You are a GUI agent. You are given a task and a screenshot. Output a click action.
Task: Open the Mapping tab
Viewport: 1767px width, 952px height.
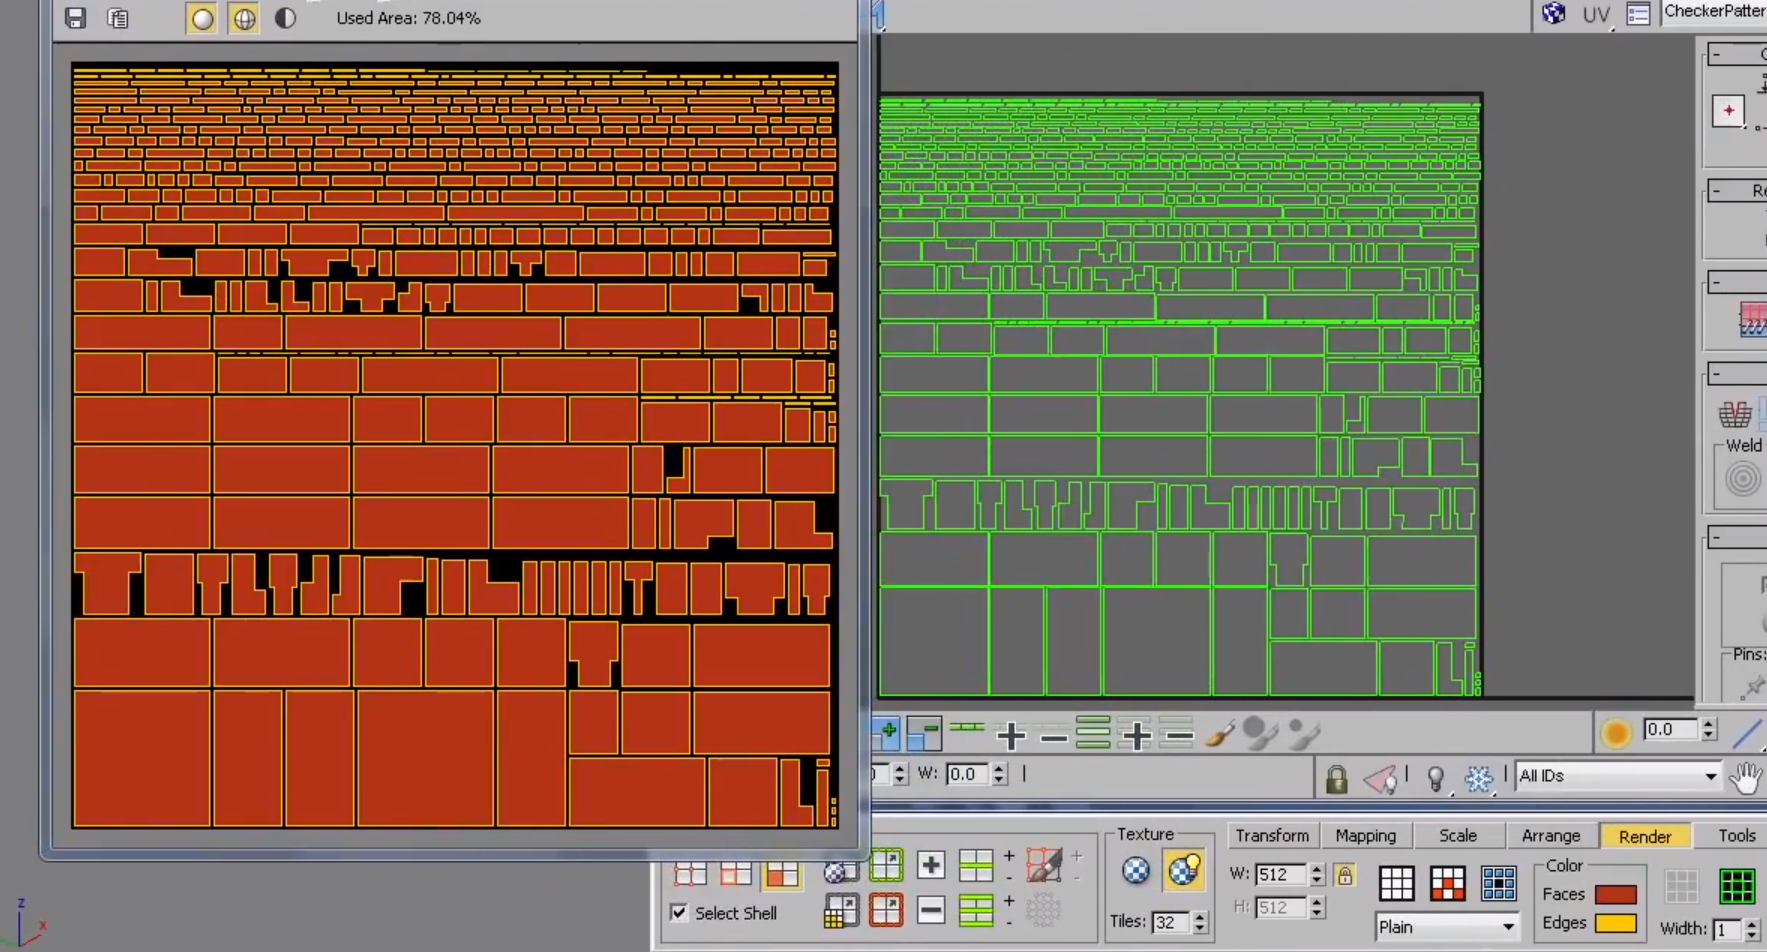coord(1365,836)
